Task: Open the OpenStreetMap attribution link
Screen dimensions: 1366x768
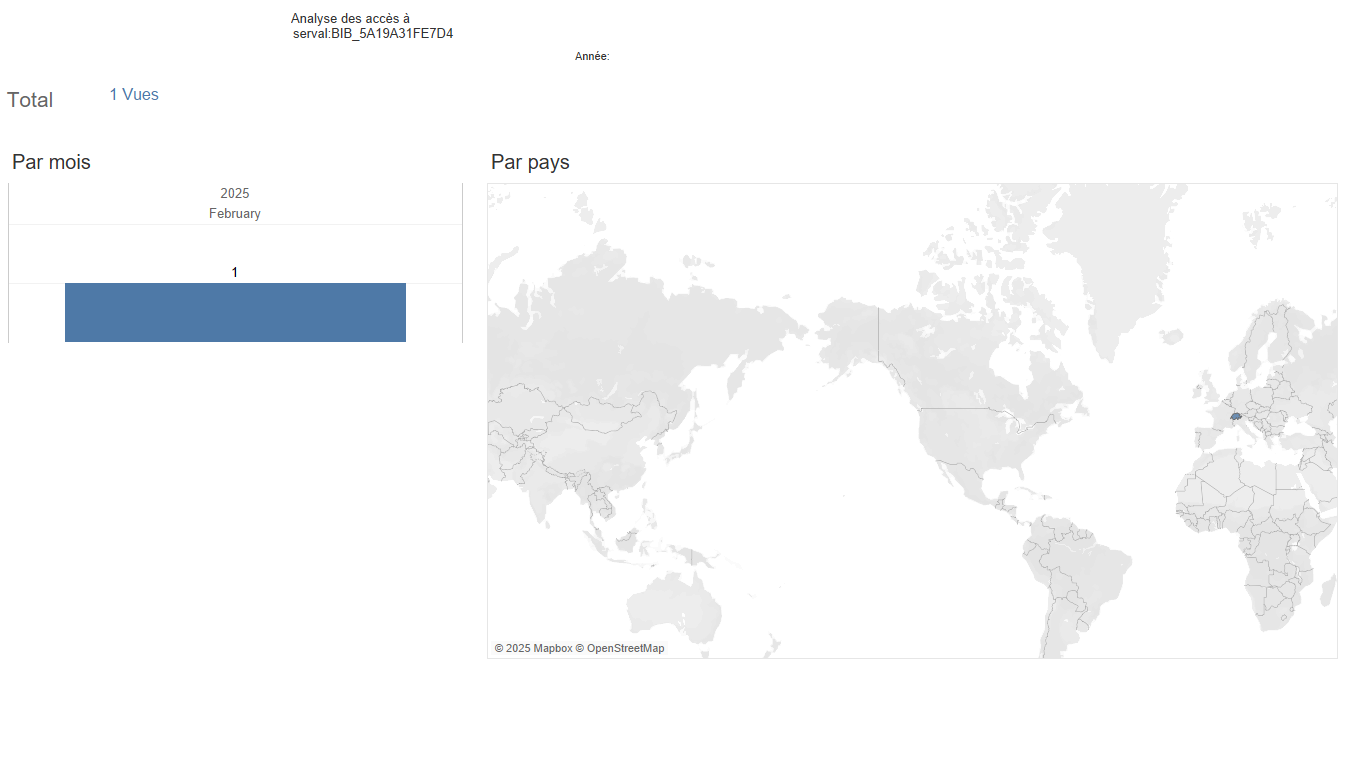Action: tap(624, 648)
